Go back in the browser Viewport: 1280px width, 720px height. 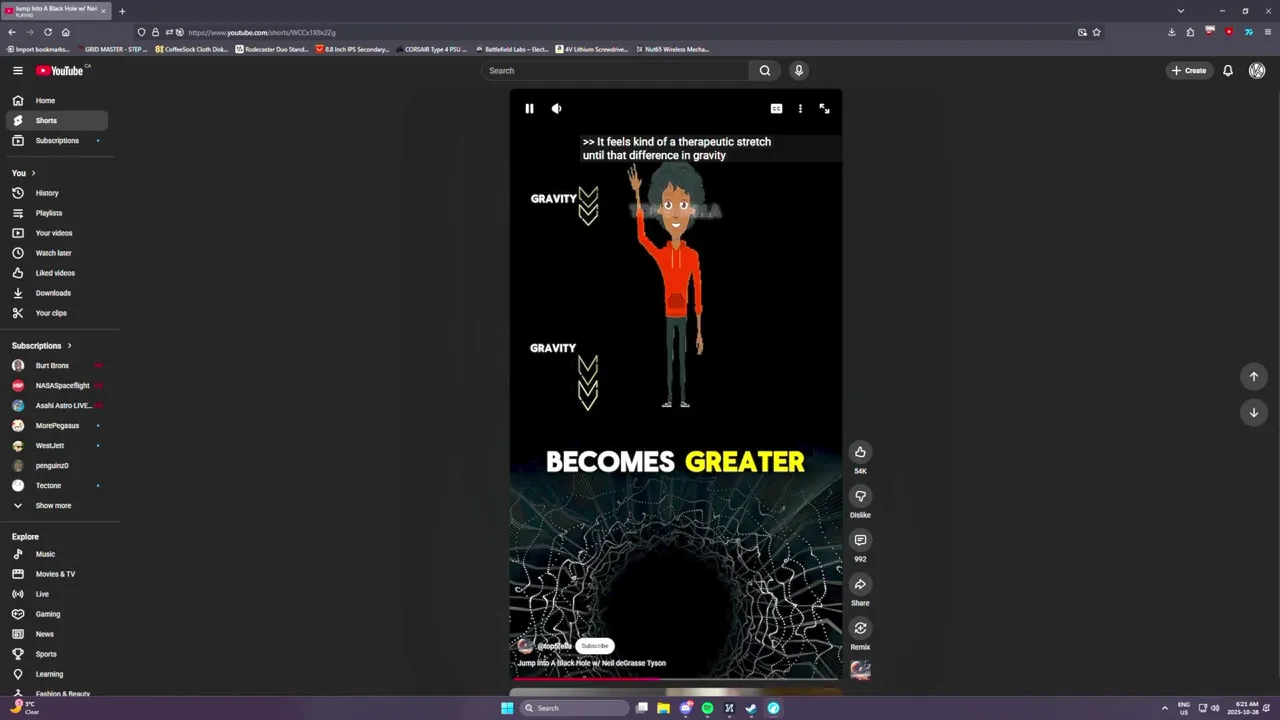coord(12,32)
